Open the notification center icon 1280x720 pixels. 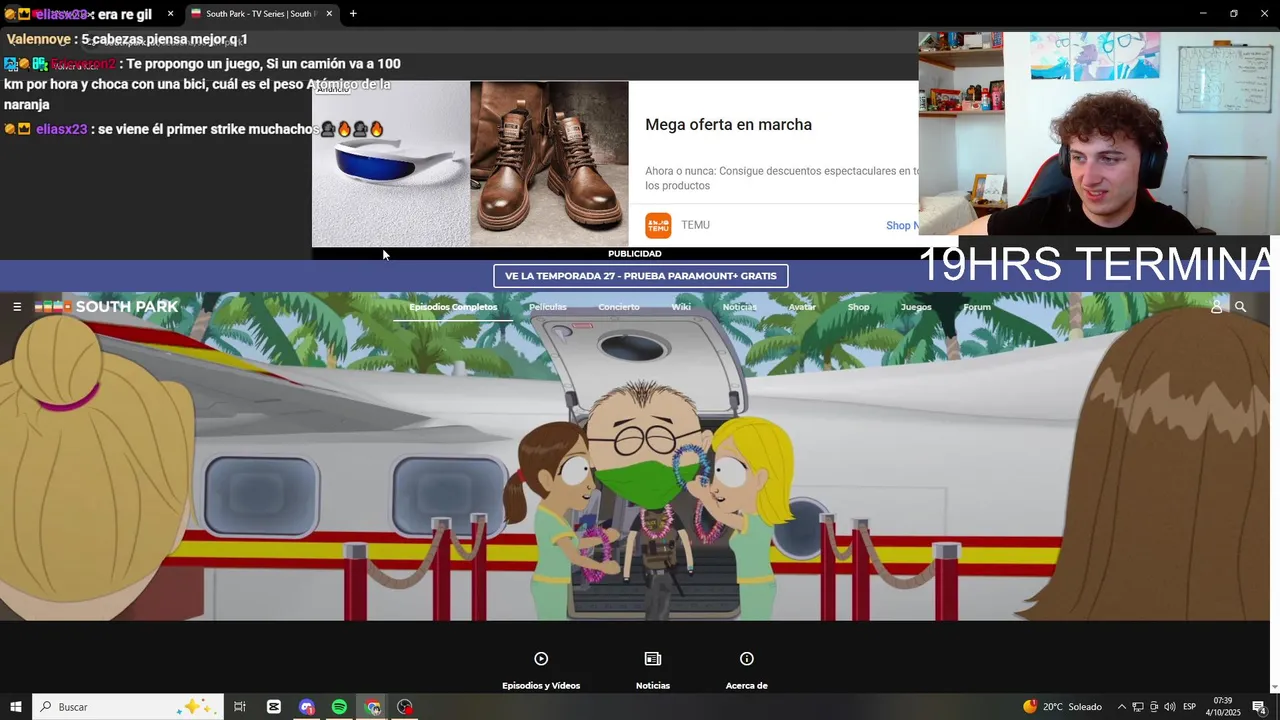coord(1259,707)
